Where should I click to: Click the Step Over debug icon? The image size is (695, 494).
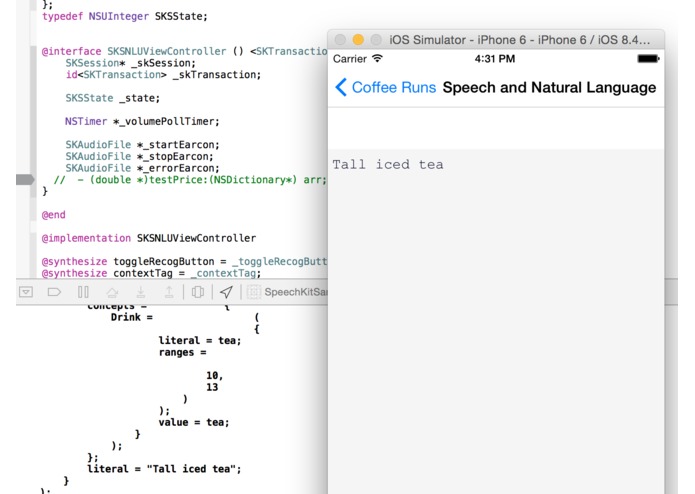(112, 292)
